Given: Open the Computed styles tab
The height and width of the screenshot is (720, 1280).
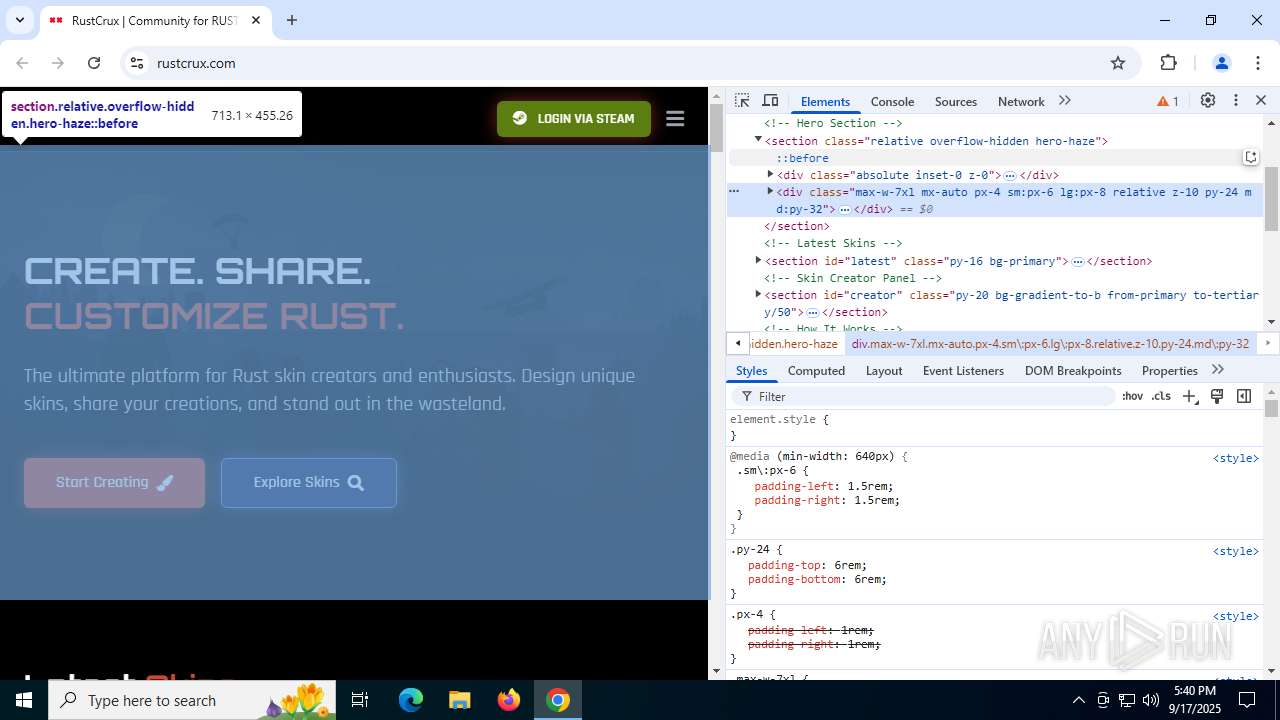Looking at the screenshot, I should coord(816,370).
